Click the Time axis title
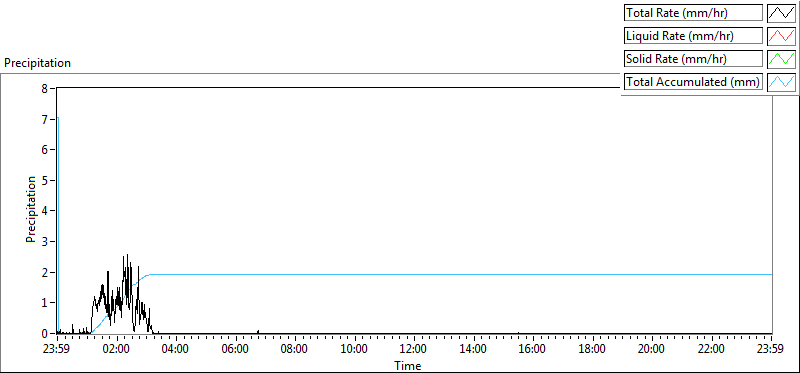Viewport: 800px width, 373px height. 408,365
